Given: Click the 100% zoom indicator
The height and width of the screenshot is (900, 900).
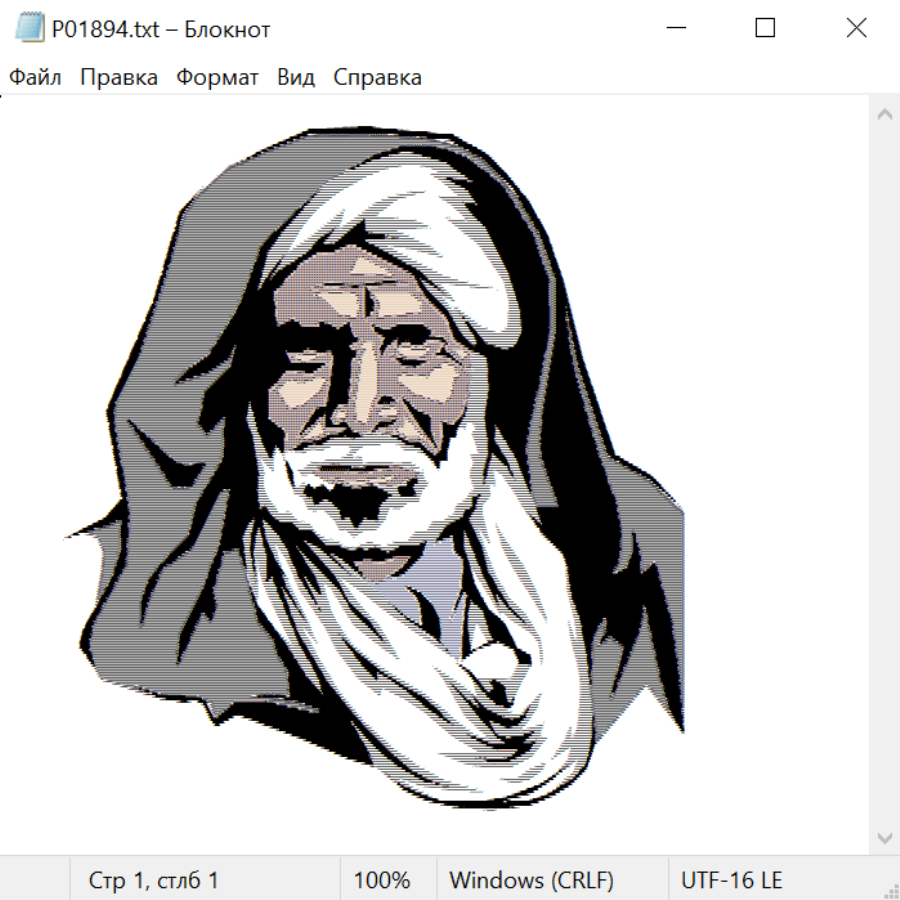Looking at the screenshot, I should click(382, 881).
